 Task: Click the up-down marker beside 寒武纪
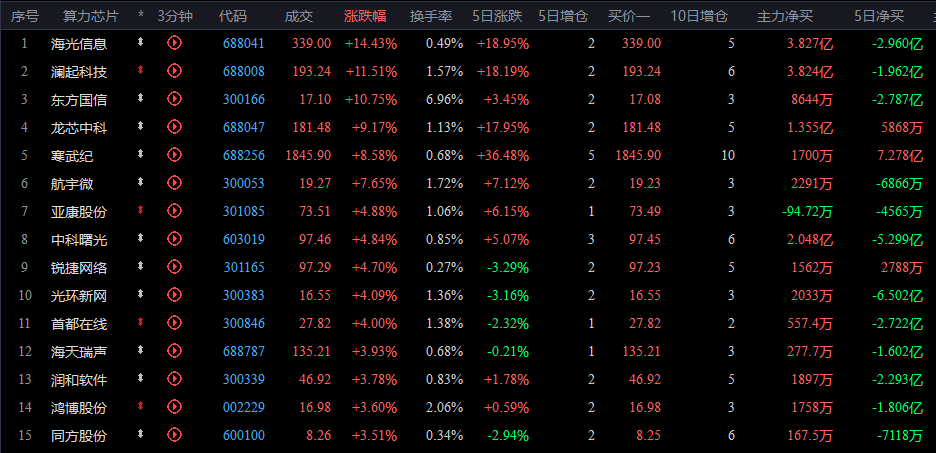point(141,154)
